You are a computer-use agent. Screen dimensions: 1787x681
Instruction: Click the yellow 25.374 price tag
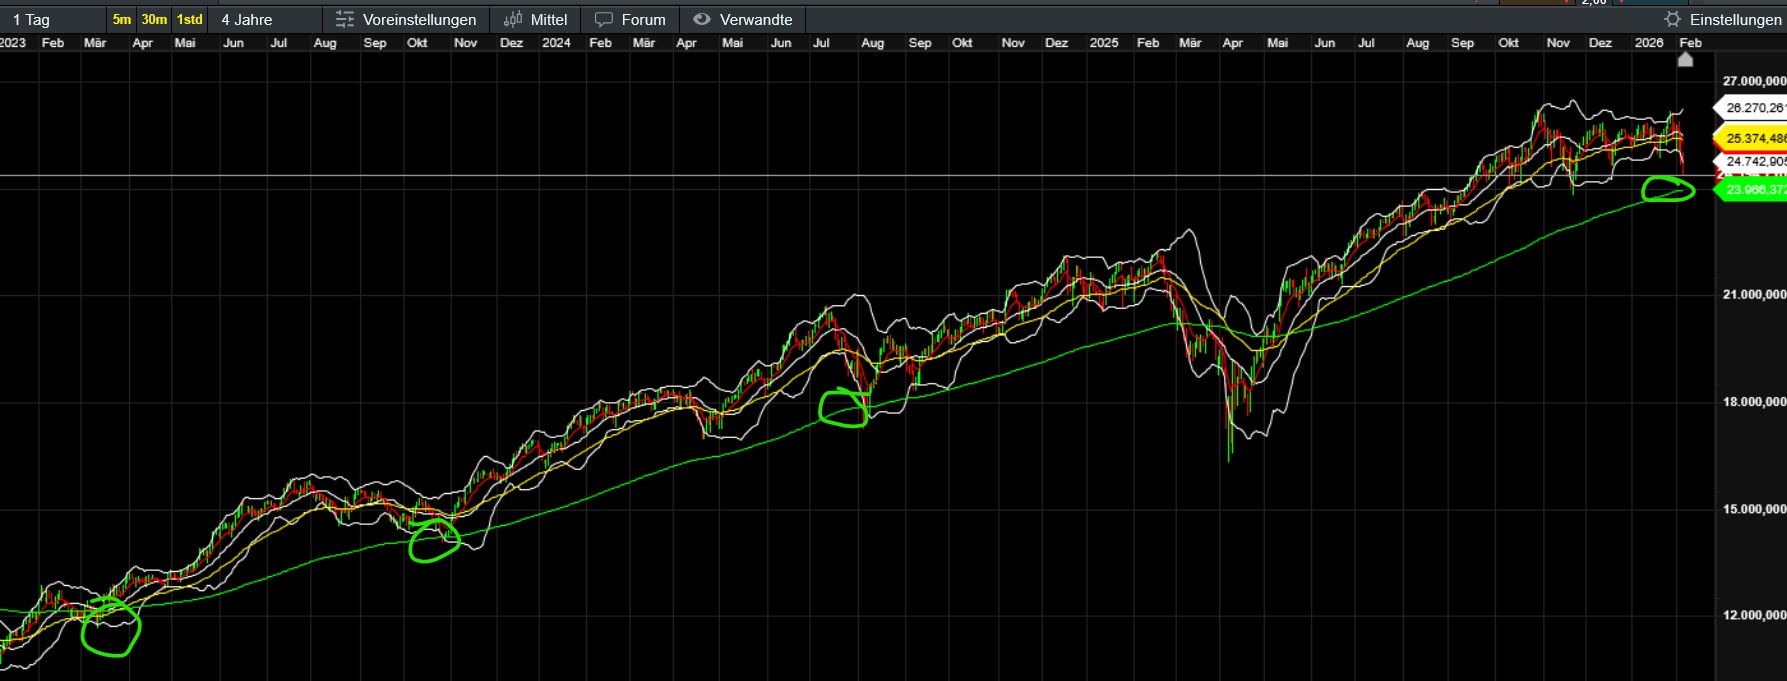1754,139
